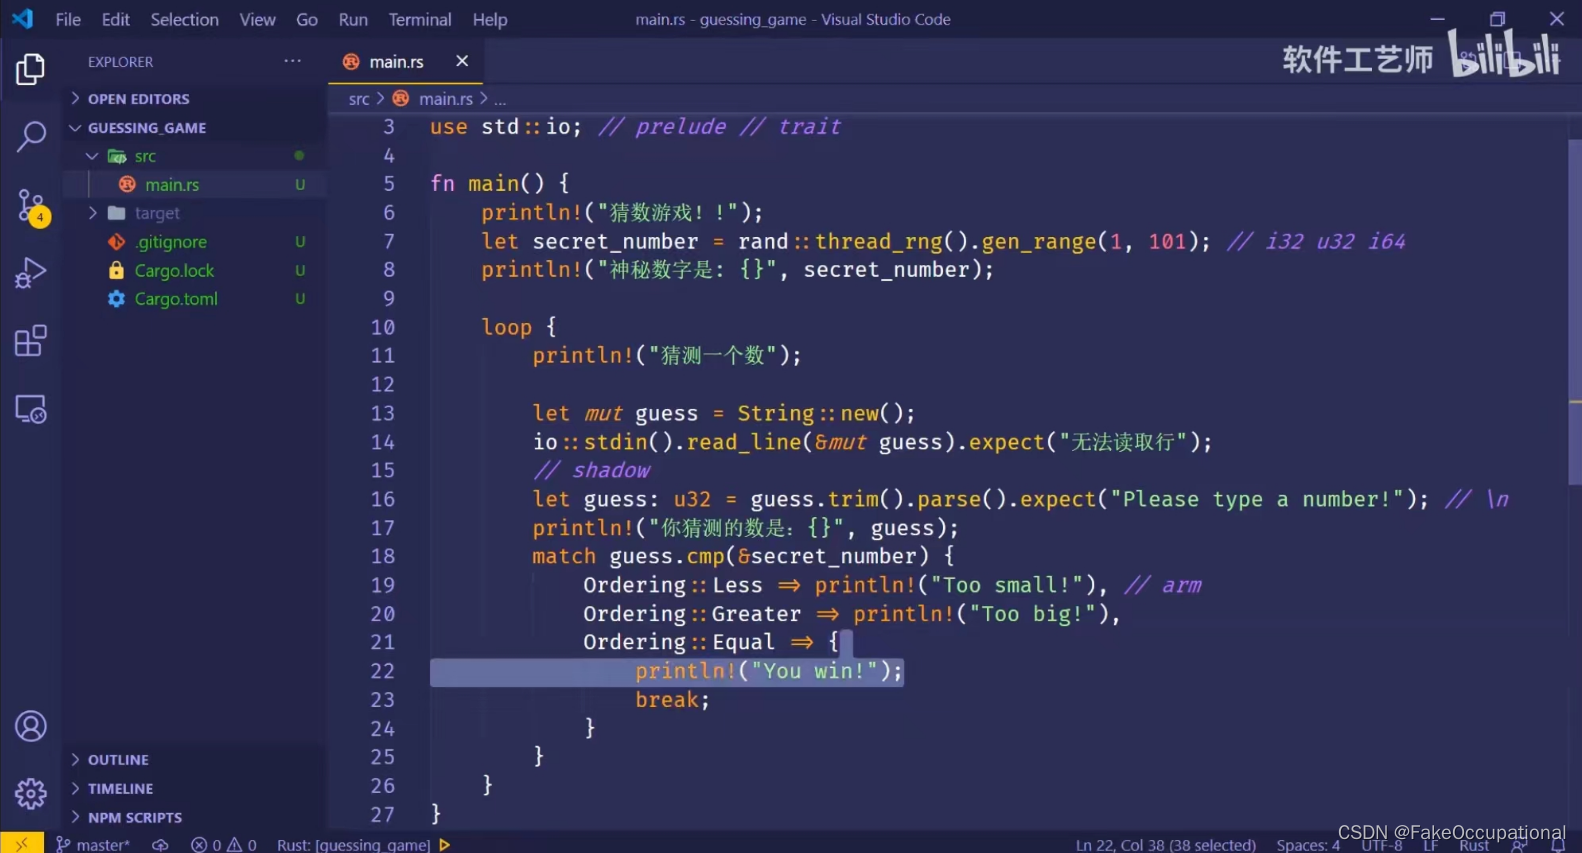Open the Run and Debug view
The image size is (1582, 853).
(30, 273)
